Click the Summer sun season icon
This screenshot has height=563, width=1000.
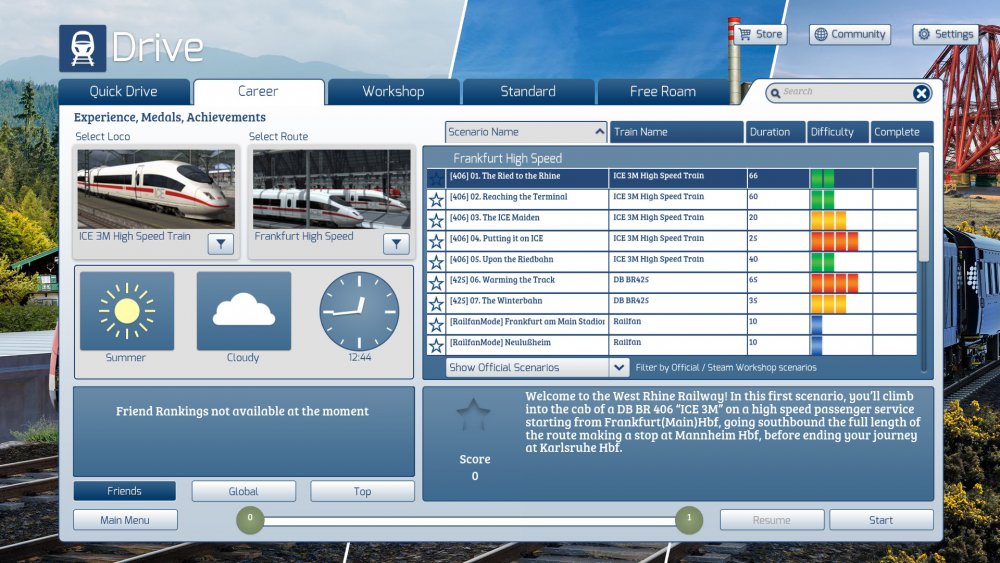[126, 311]
